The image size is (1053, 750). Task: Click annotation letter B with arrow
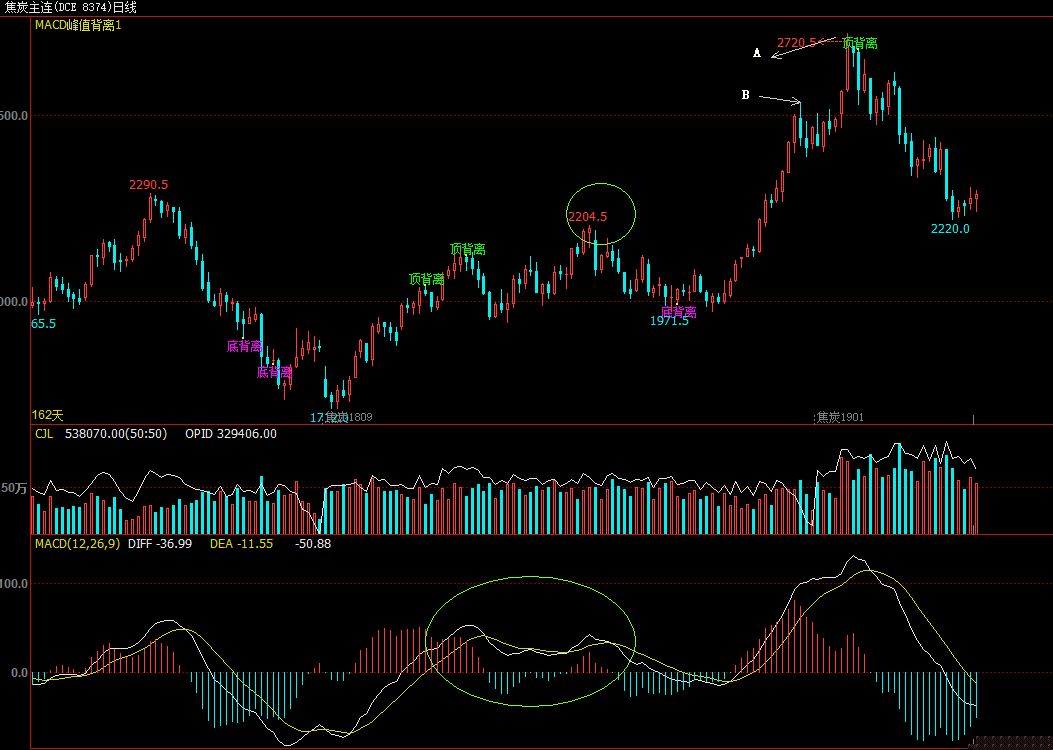(745, 95)
